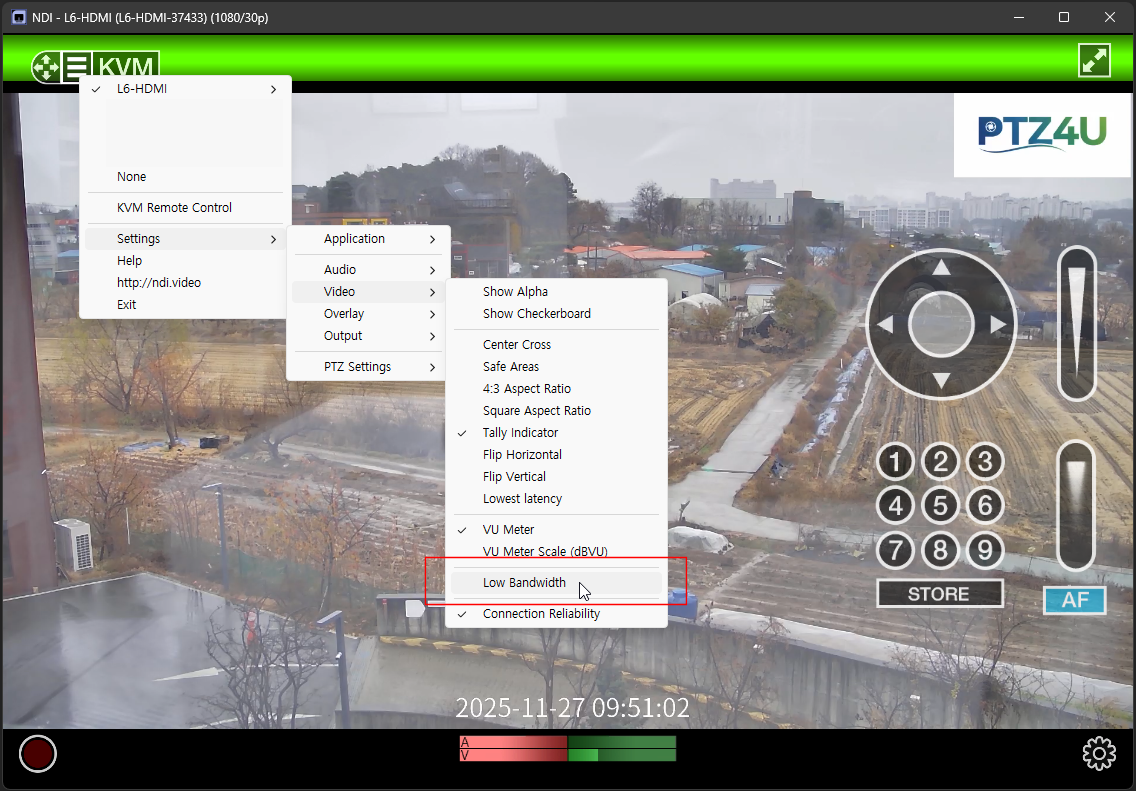Screen dimensions: 1136x791
Task: Enable Show Alpha
Action: (x=556, y=291)
